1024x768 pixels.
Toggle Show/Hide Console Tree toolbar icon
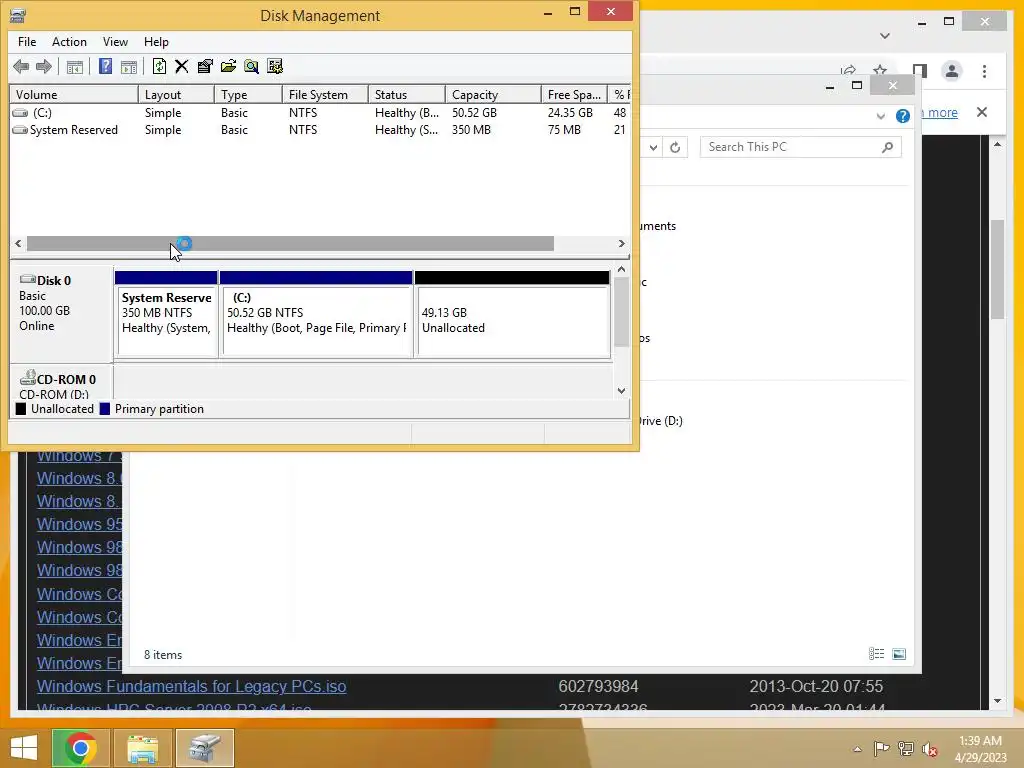(74, 67)
